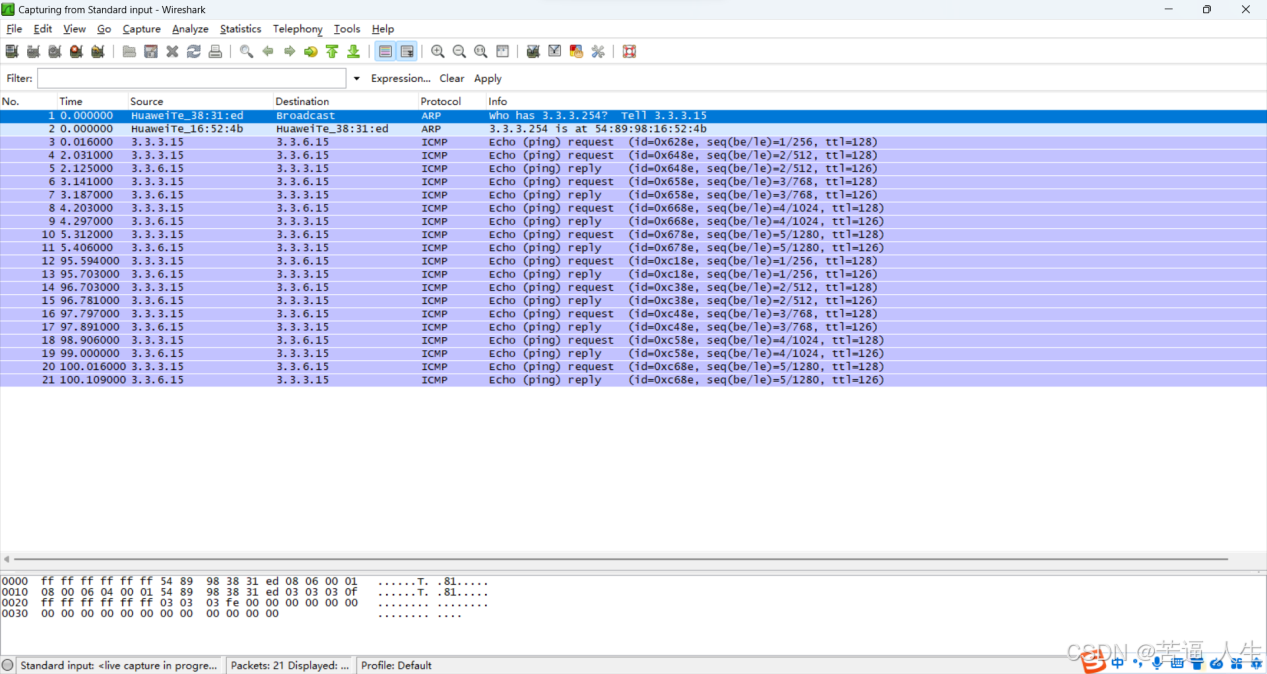Click the scrollbar left arrow

(x=6, y=559)
